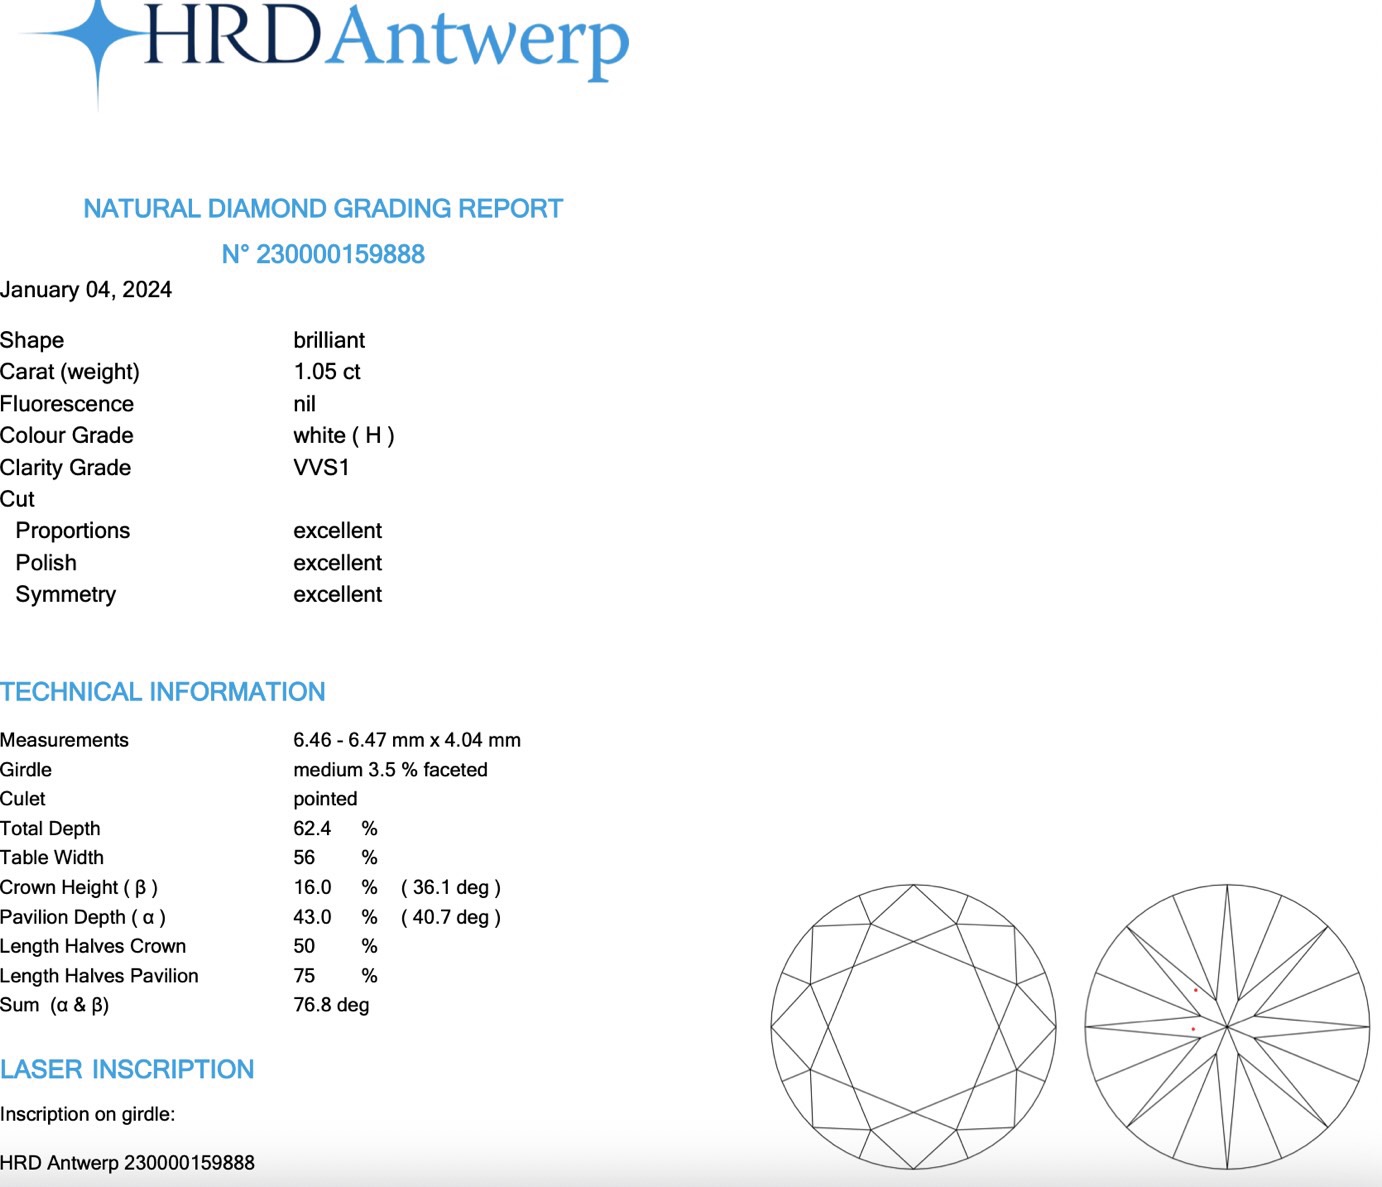Viewport: 1382px width, 1187px height.
Task: Click the Total Depth label
Action: point(50,828)
